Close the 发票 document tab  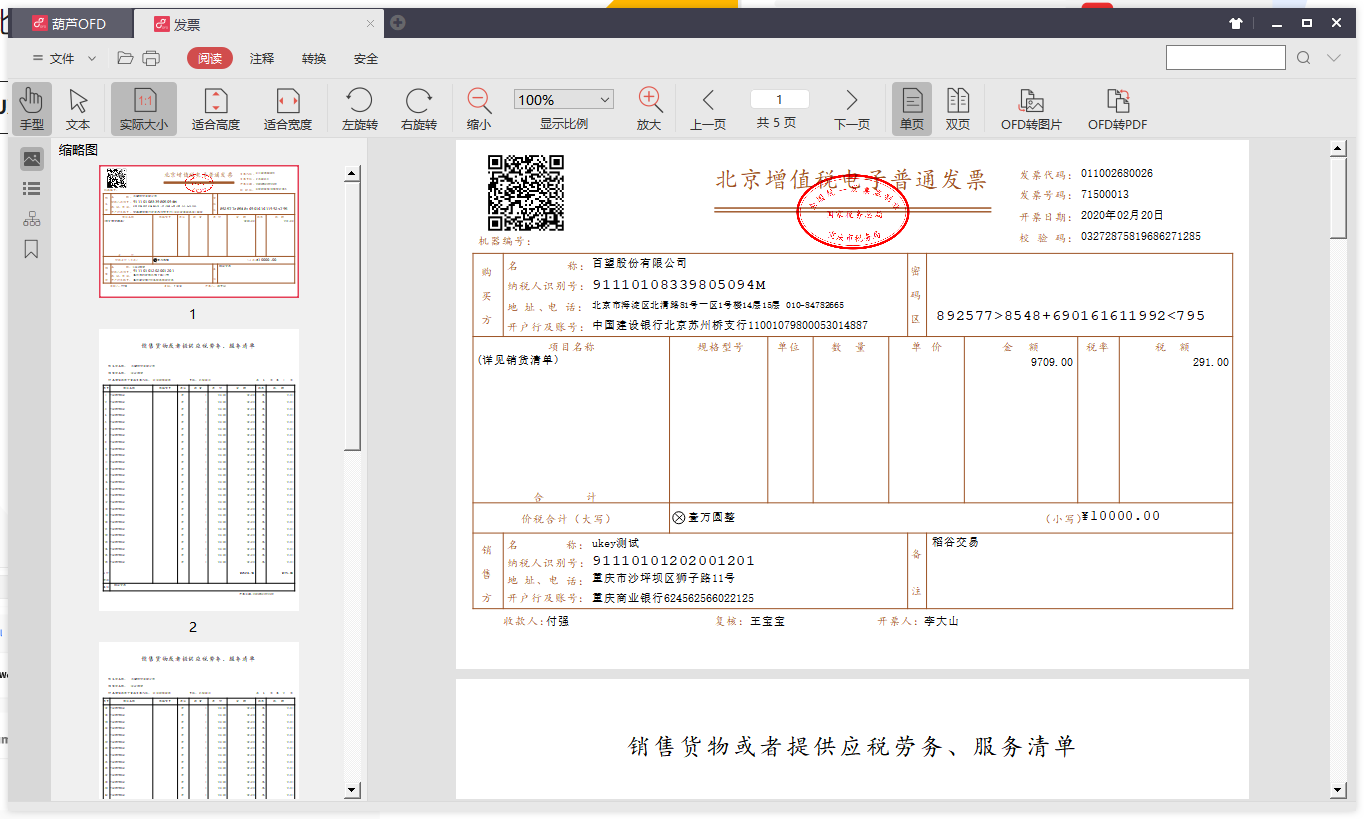[x=371, y=24]
